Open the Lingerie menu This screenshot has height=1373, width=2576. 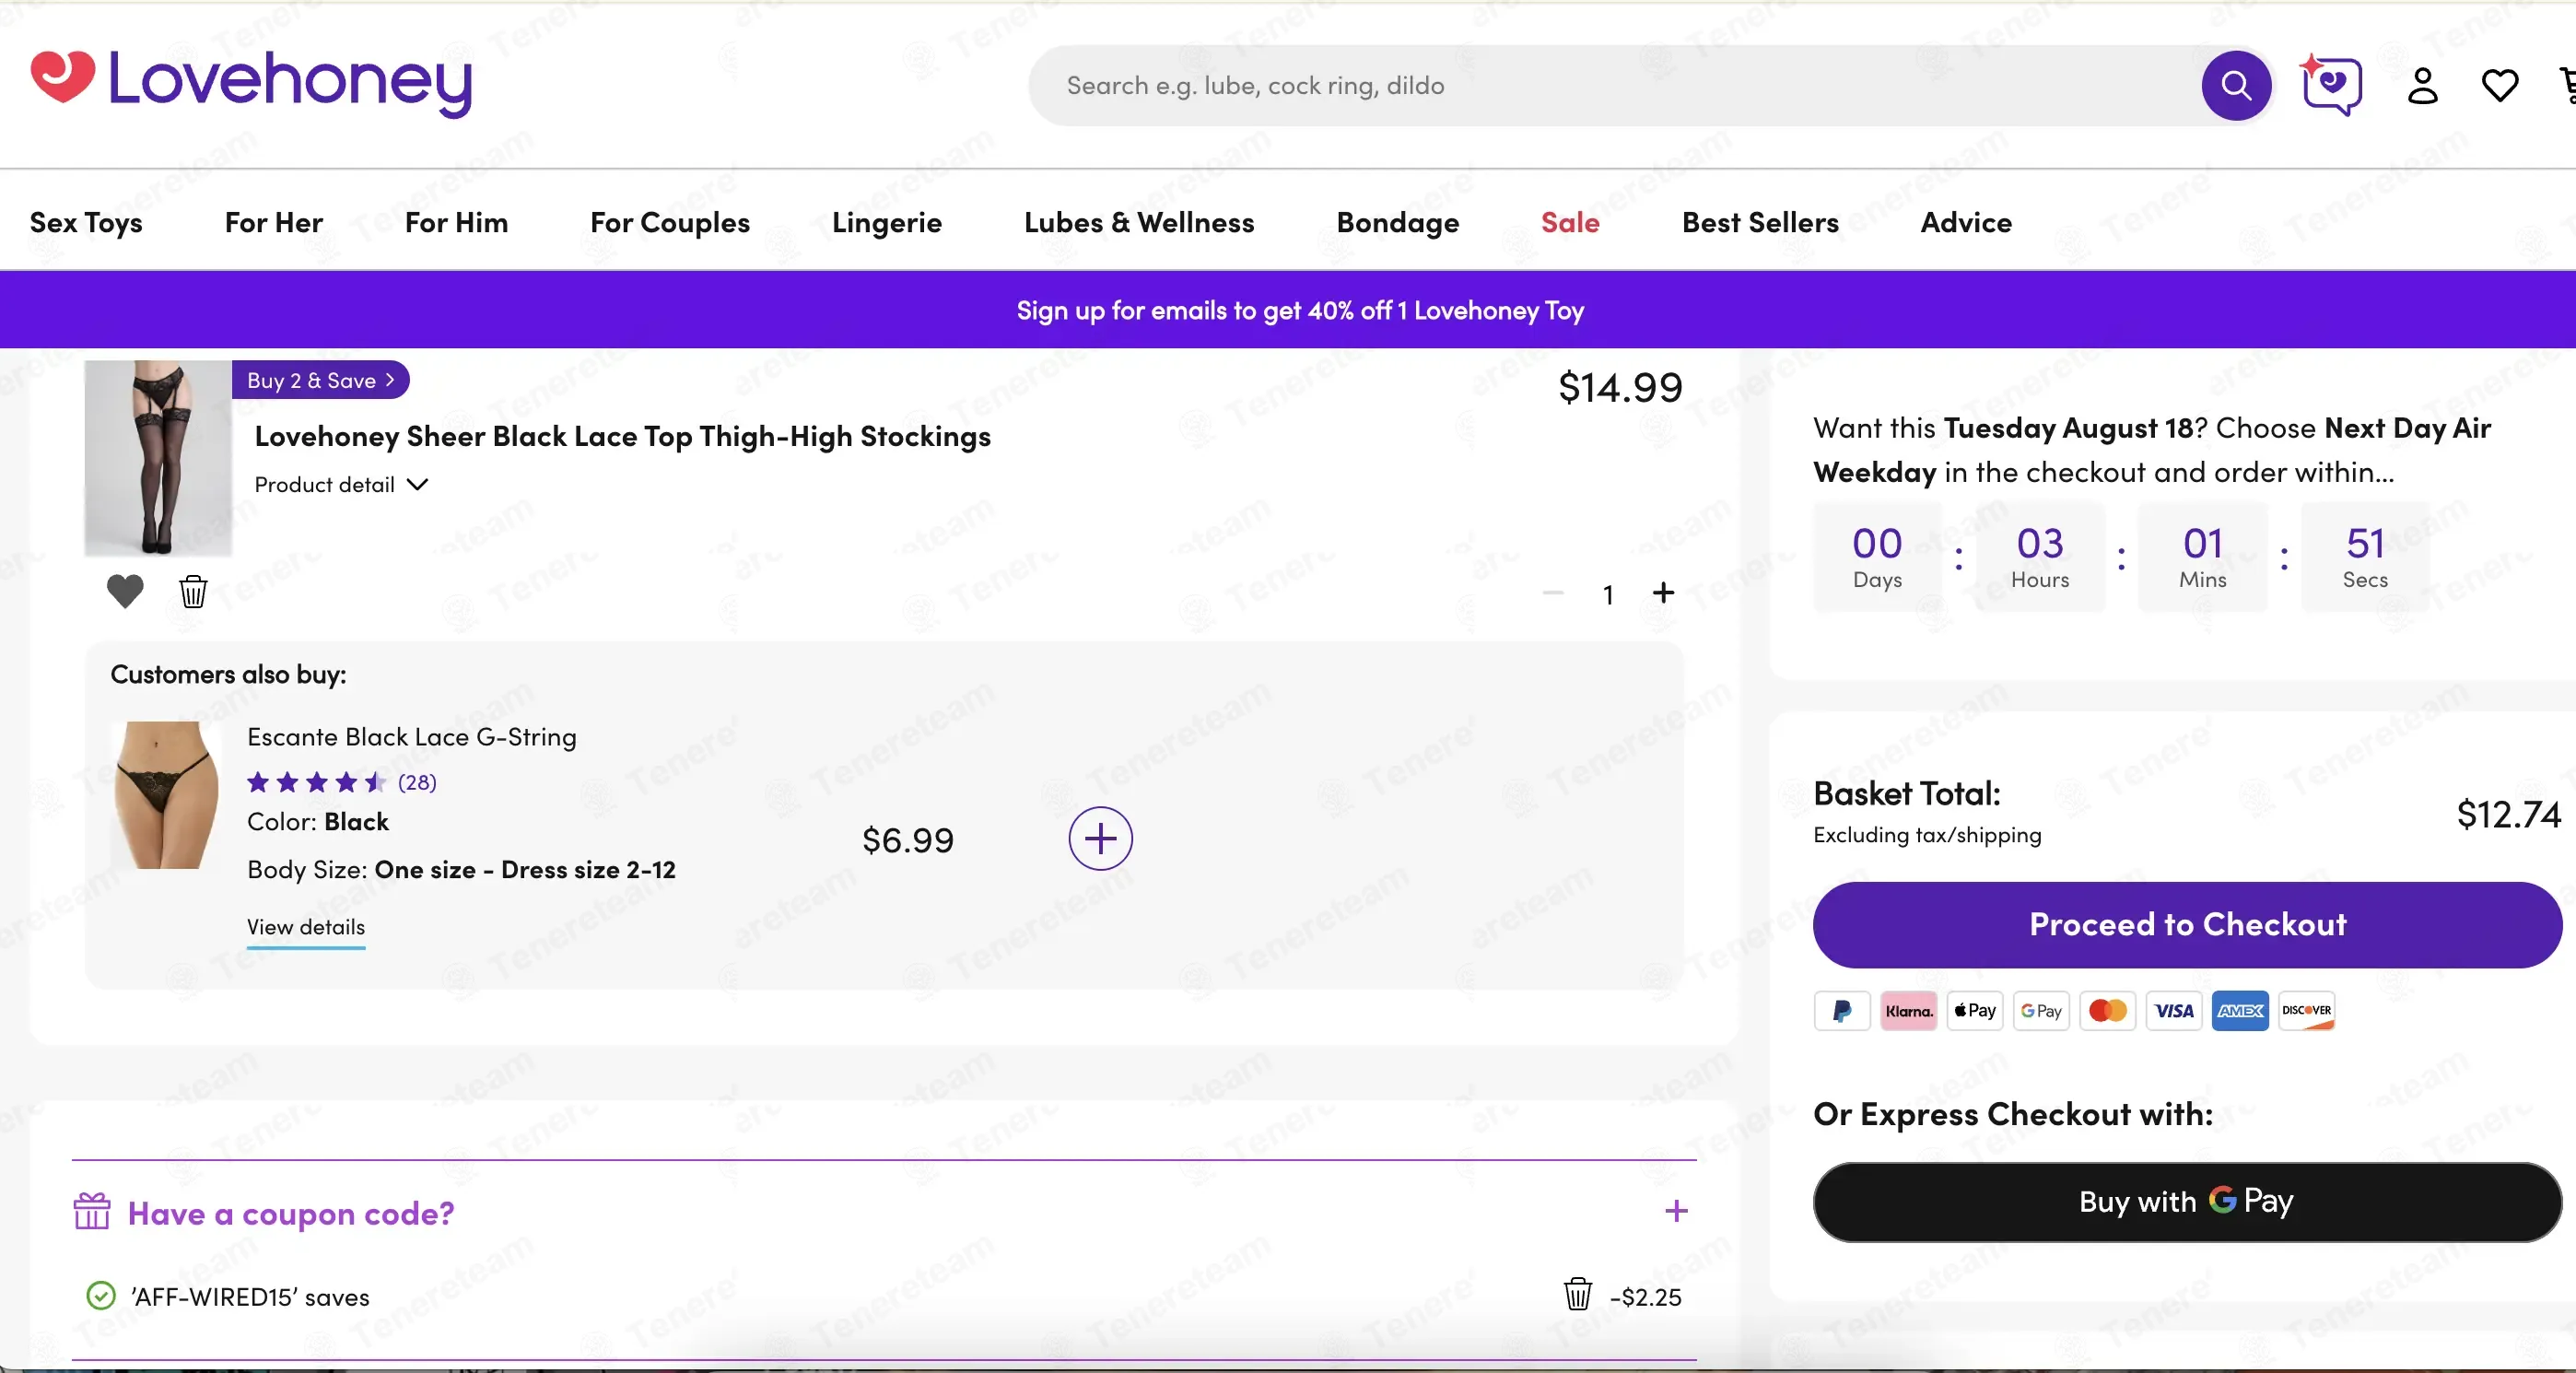pyautogui.click(x=887, y=222)
